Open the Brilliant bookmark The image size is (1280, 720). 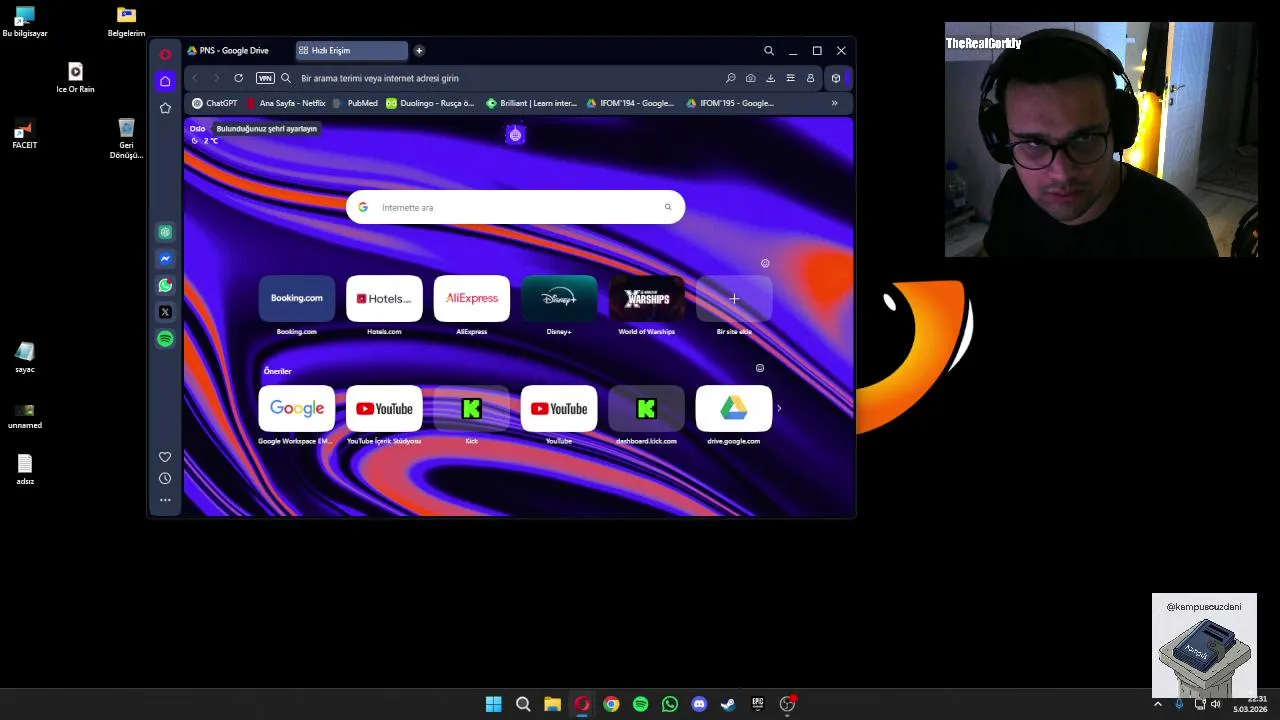click(x=532, y=103)
